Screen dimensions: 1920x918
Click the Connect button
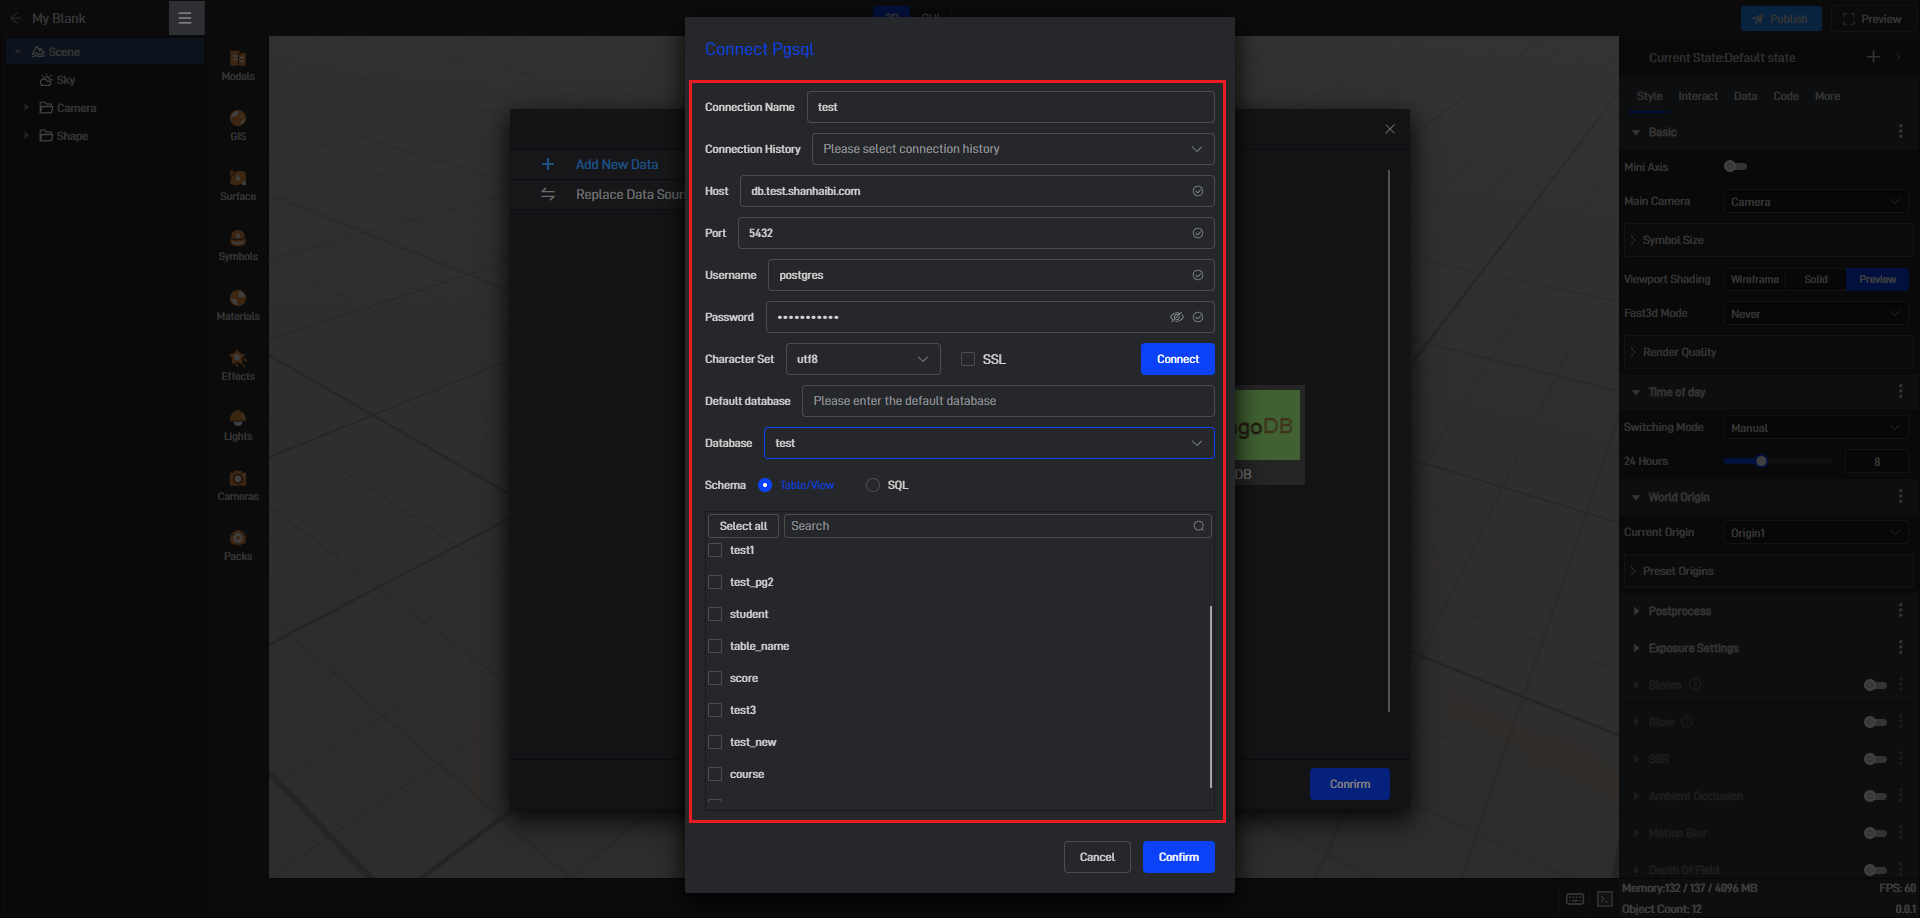[x=1178, y=359]
